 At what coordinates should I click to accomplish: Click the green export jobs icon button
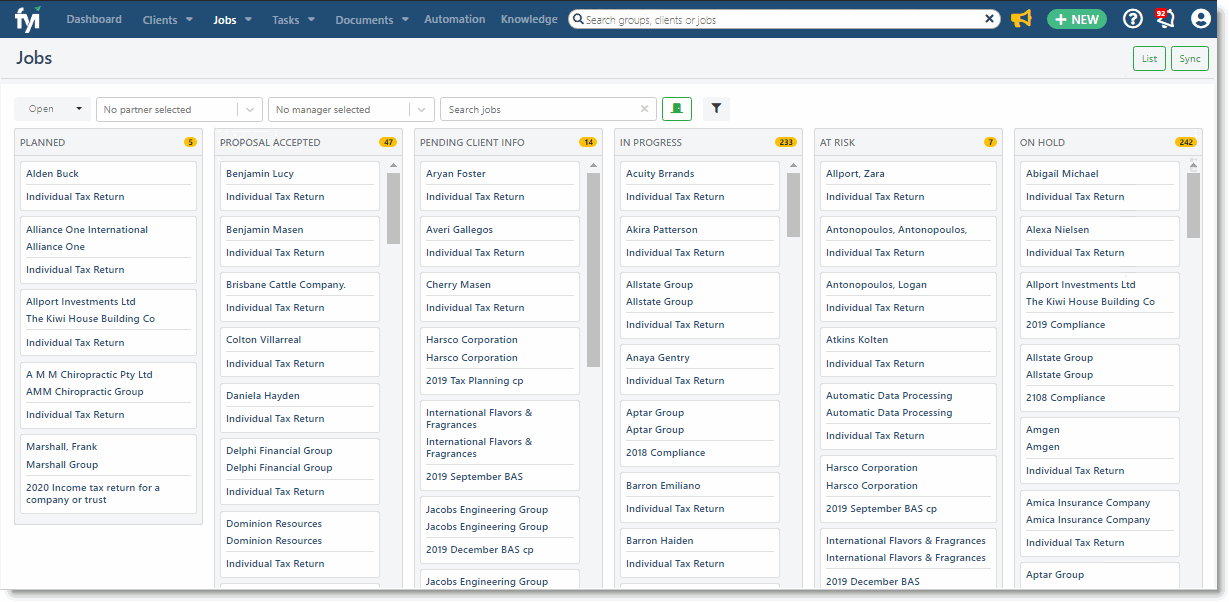click(677, 109)
